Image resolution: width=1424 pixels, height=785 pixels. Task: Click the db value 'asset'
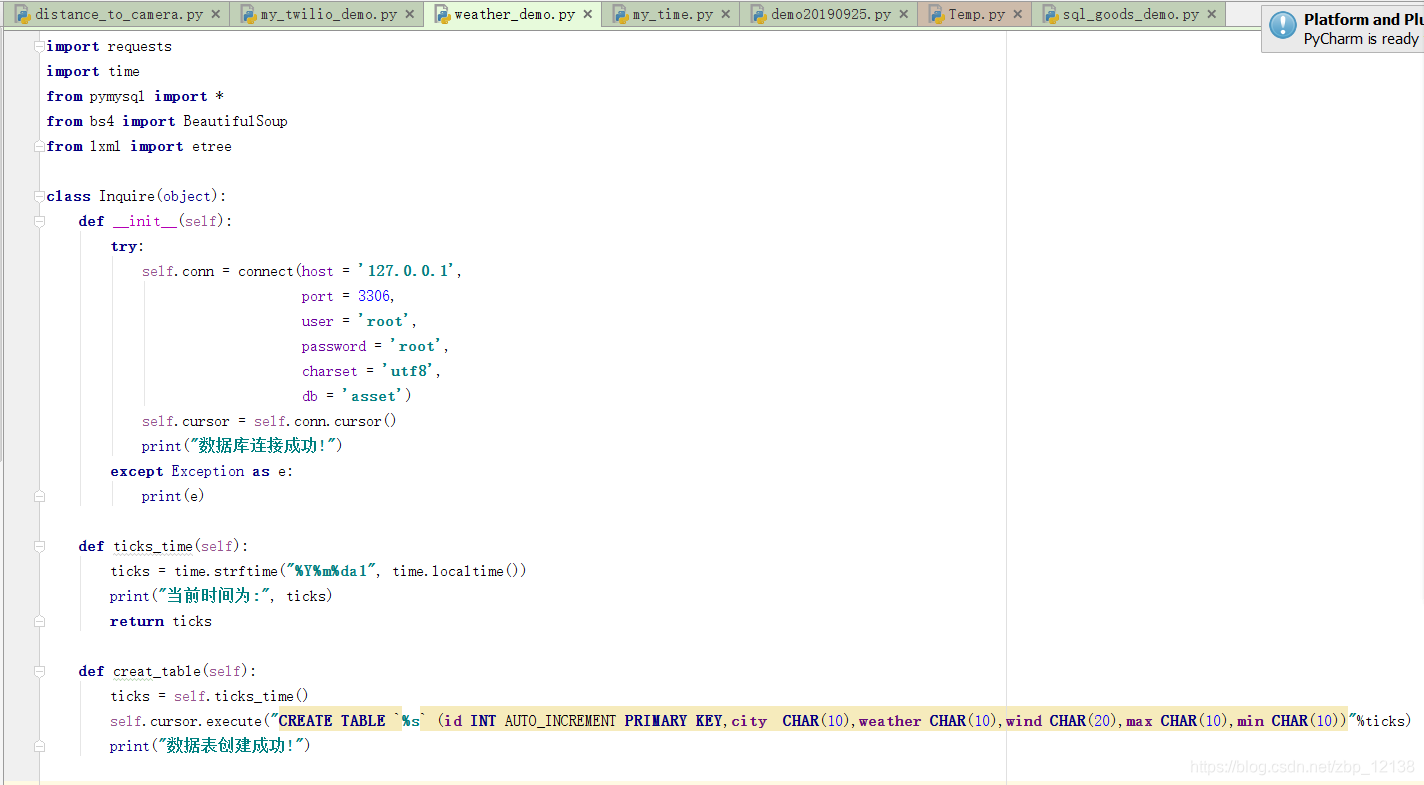coord(373,396)
